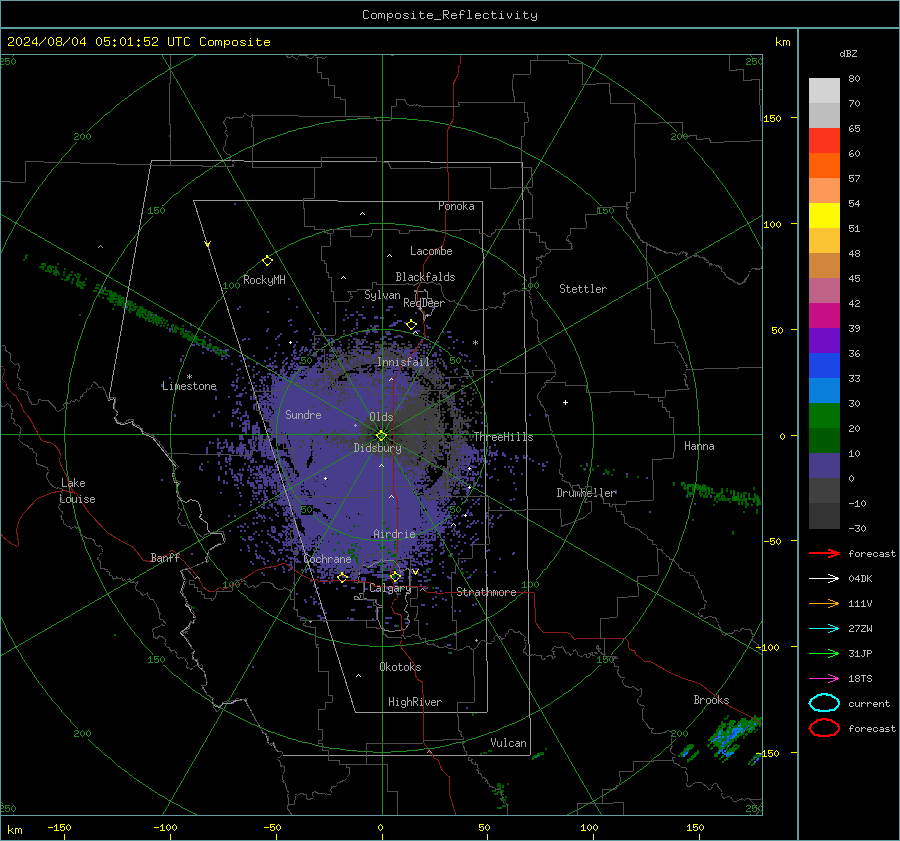Click the Didsbury city label
Image resolution: width=900 pixels, height=841 pixels.
click(378, 448)
